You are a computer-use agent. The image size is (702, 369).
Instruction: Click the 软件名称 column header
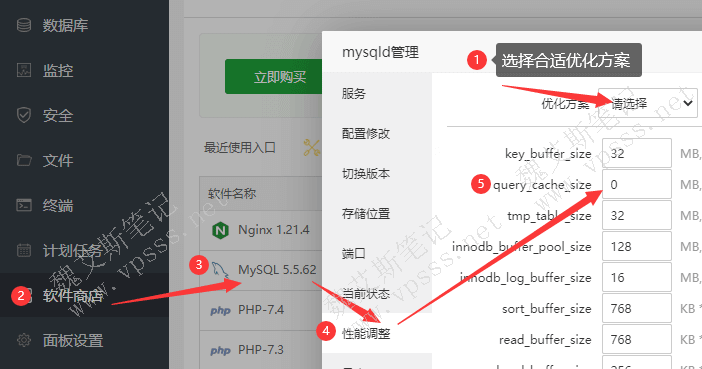[x=232, y=193]
